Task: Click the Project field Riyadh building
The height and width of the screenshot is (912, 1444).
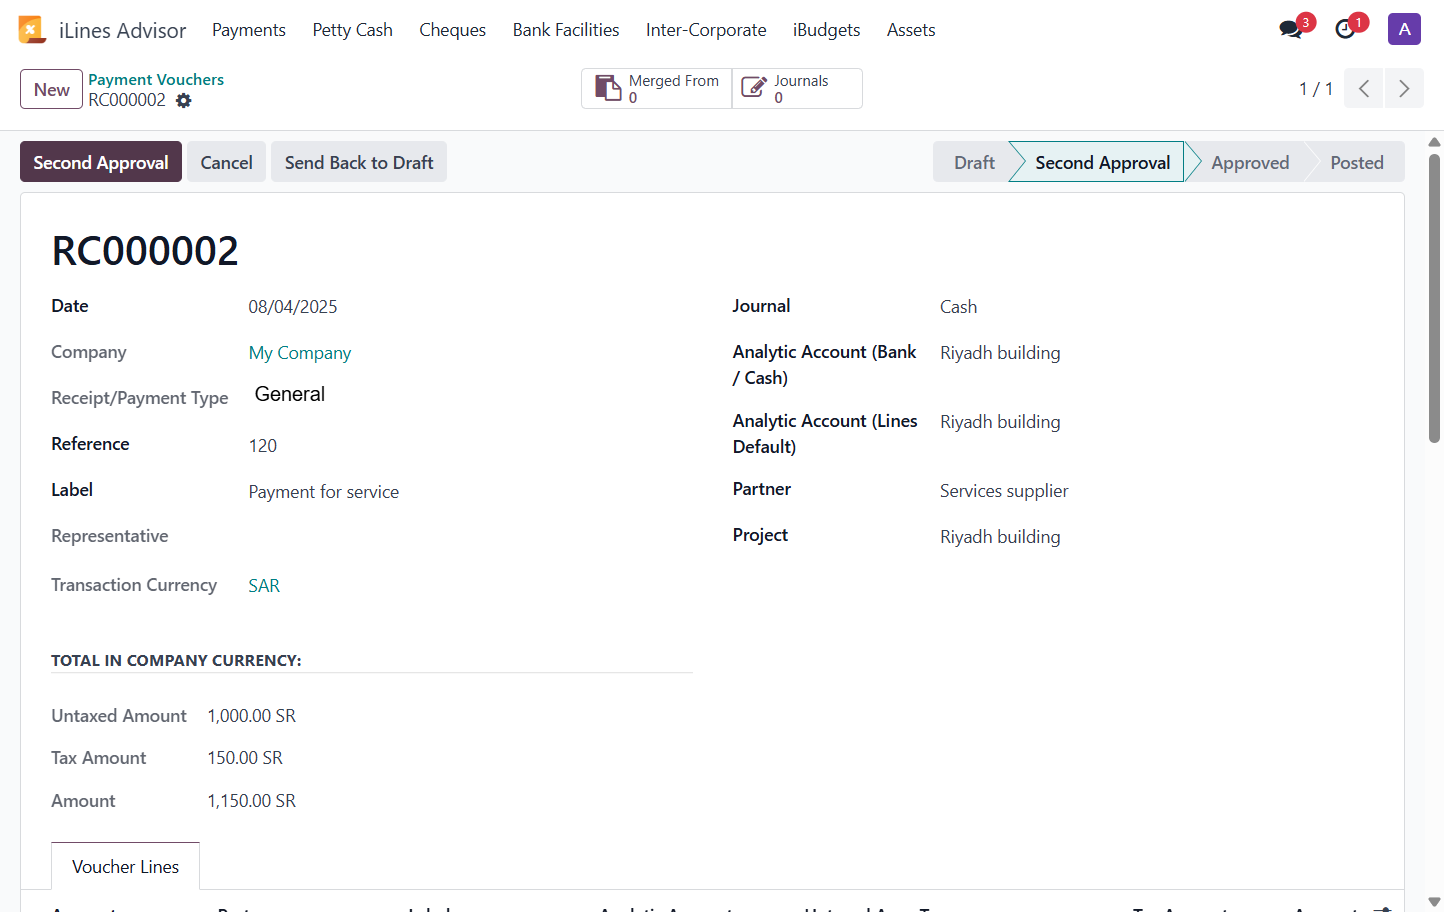Action: pyautogui.click(x=1000, y=537)
